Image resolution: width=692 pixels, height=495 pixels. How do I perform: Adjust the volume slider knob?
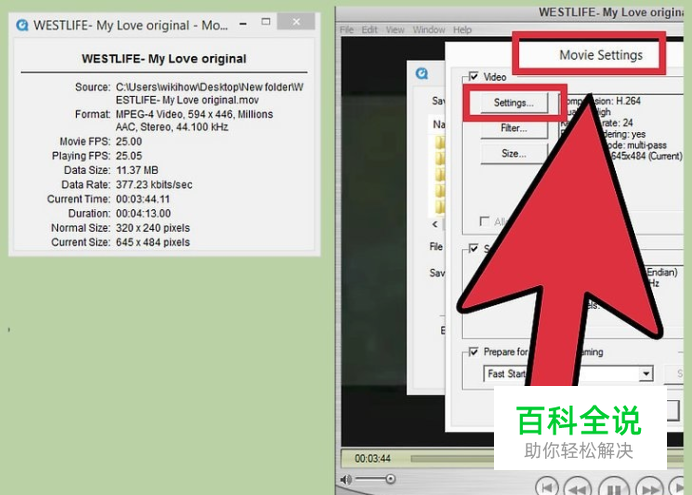click(390, 479)
